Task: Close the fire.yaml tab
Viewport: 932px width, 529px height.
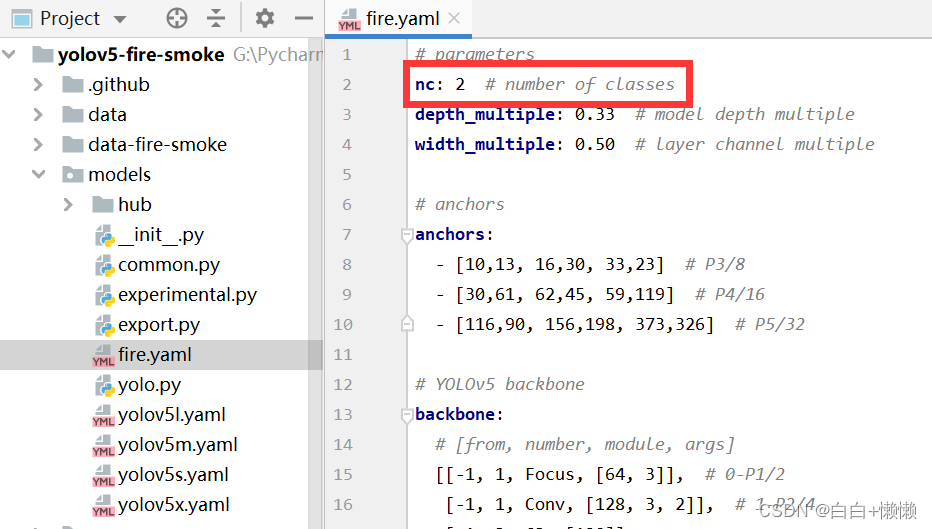Action: tap(454, 18)
